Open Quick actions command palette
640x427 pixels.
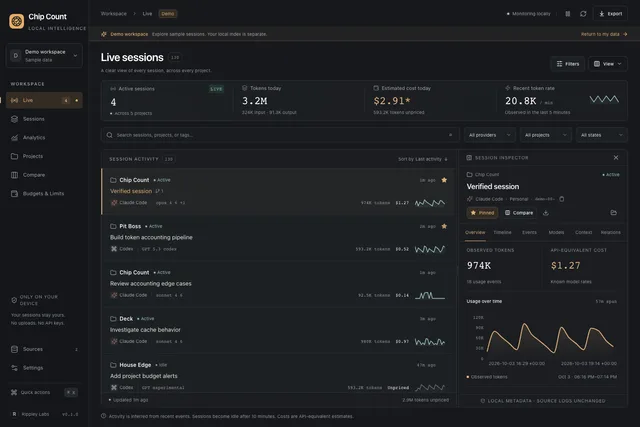(x=44, y=392)
